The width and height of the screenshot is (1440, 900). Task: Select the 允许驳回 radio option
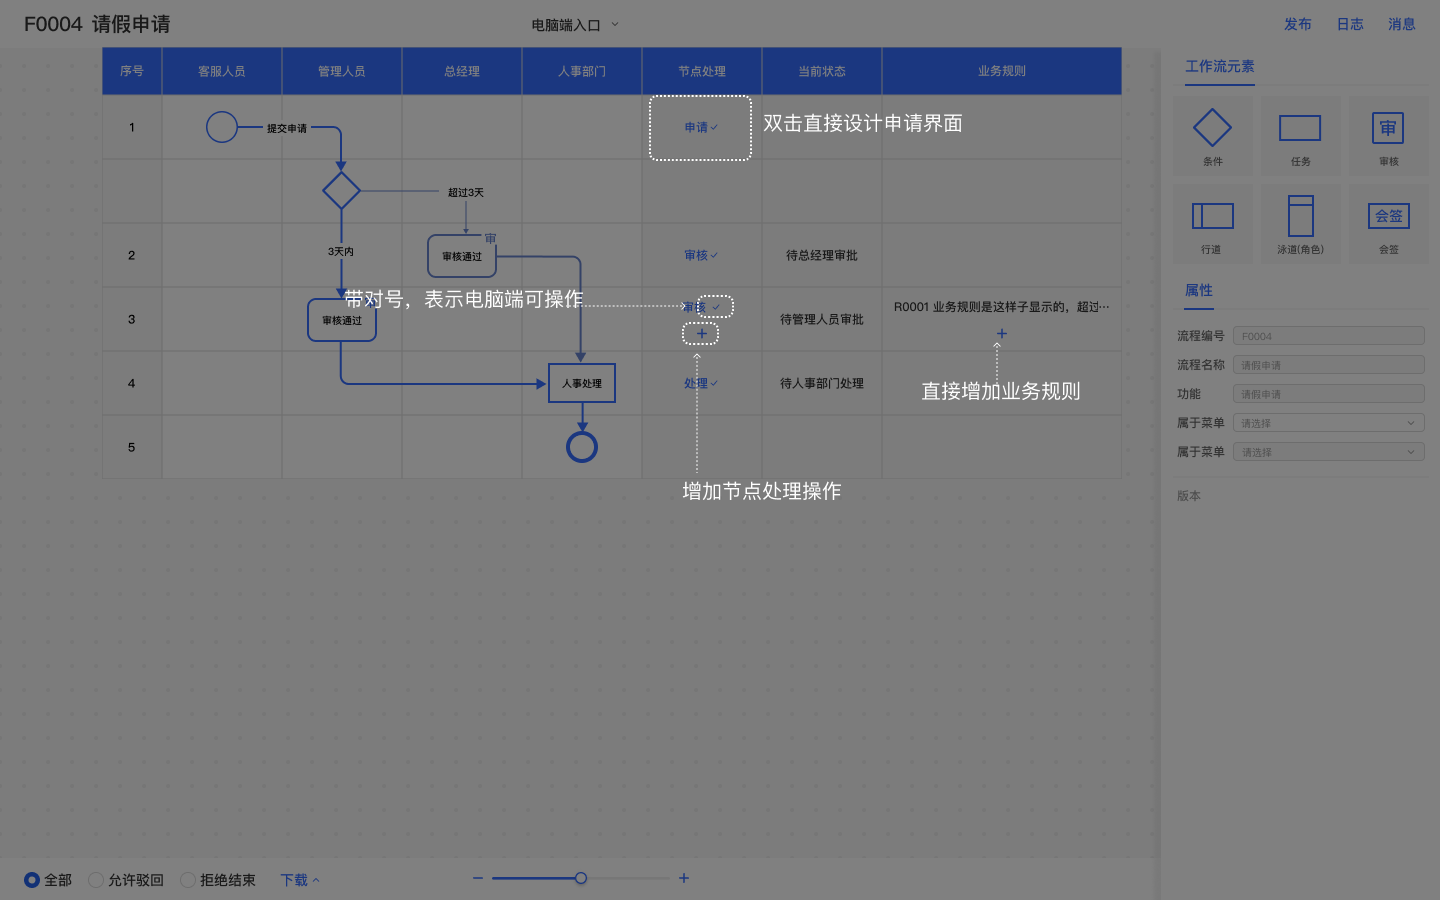tap(96, 880)
